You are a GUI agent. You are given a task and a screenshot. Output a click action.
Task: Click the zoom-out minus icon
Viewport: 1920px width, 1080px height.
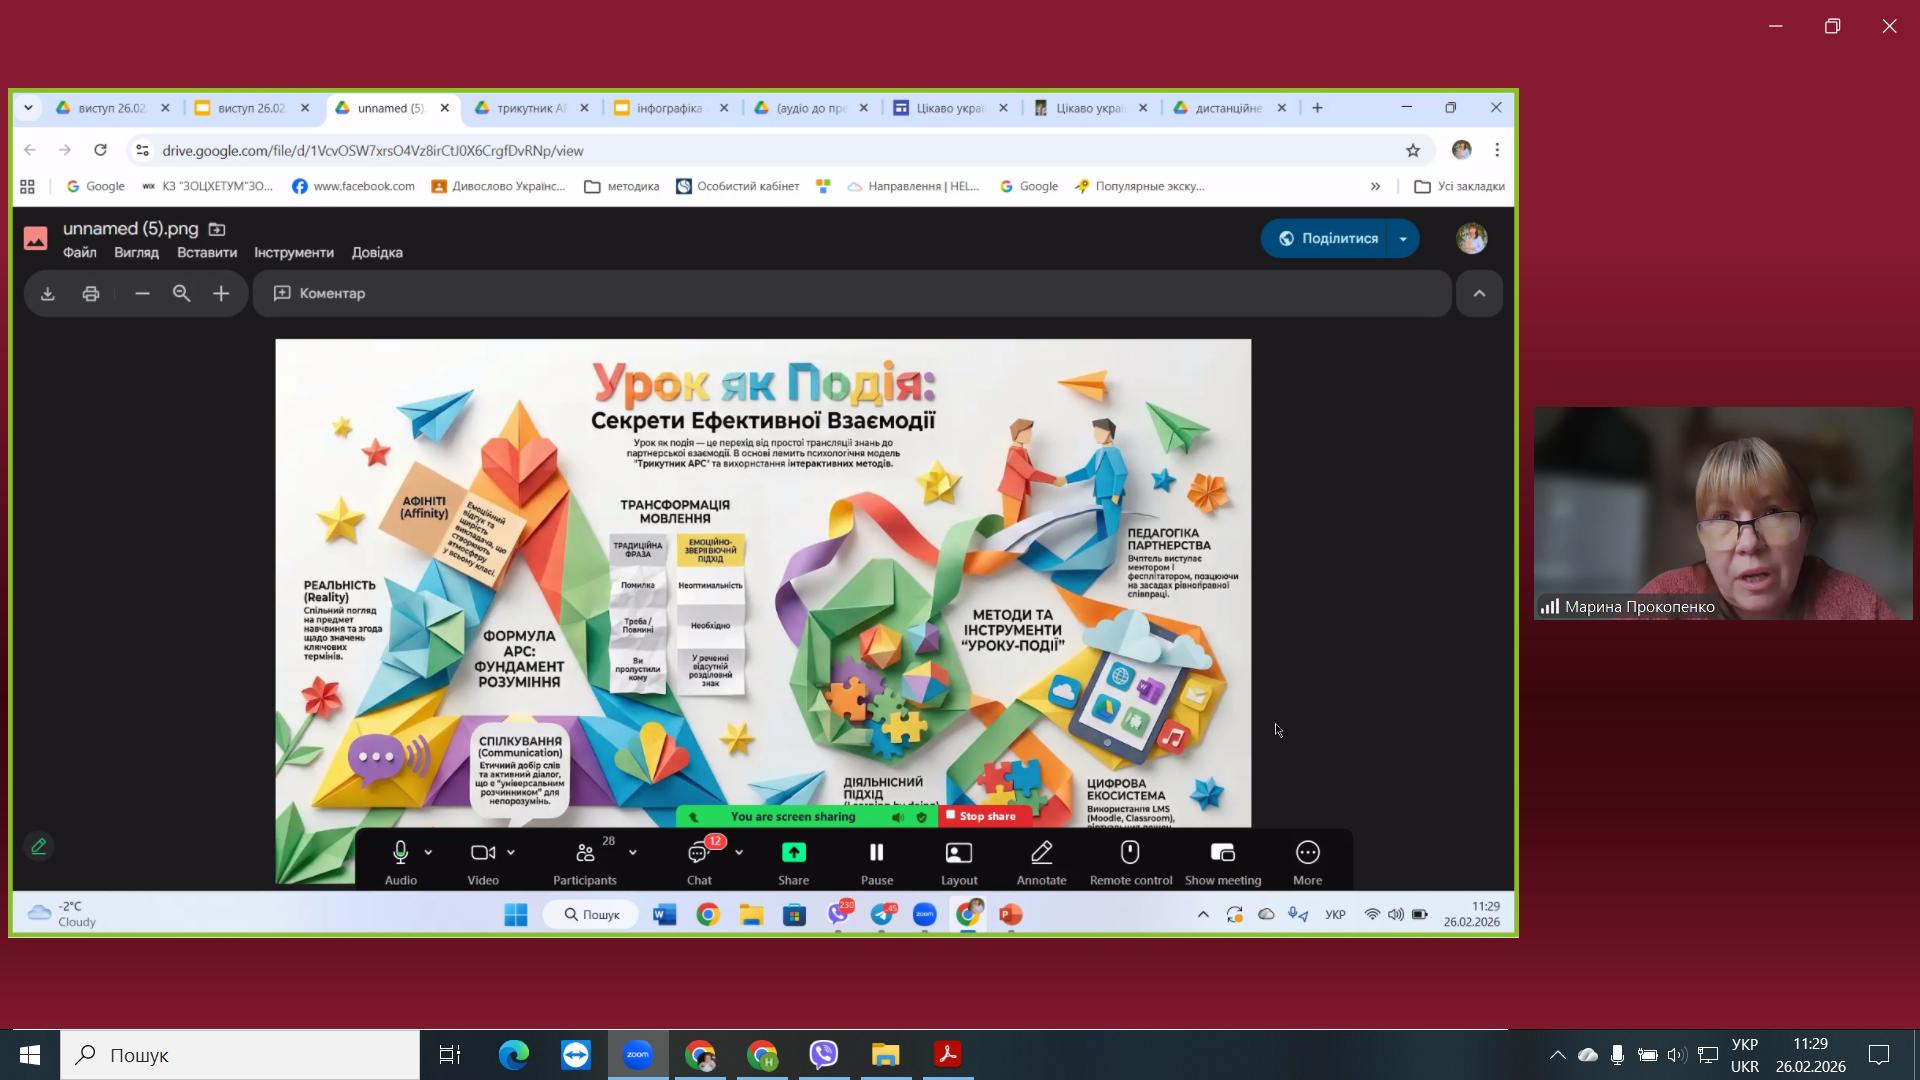(142, 293)
